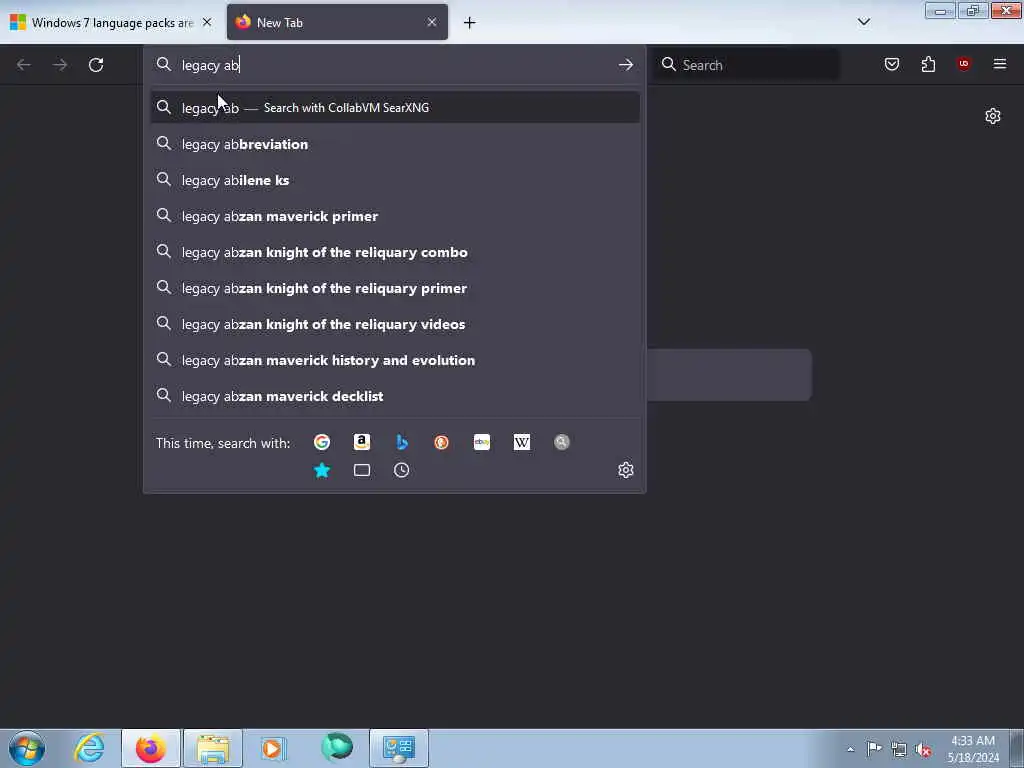
Task: Select 'legacy abzan maverick decklist' suggestion
Action: pos(395,396)
